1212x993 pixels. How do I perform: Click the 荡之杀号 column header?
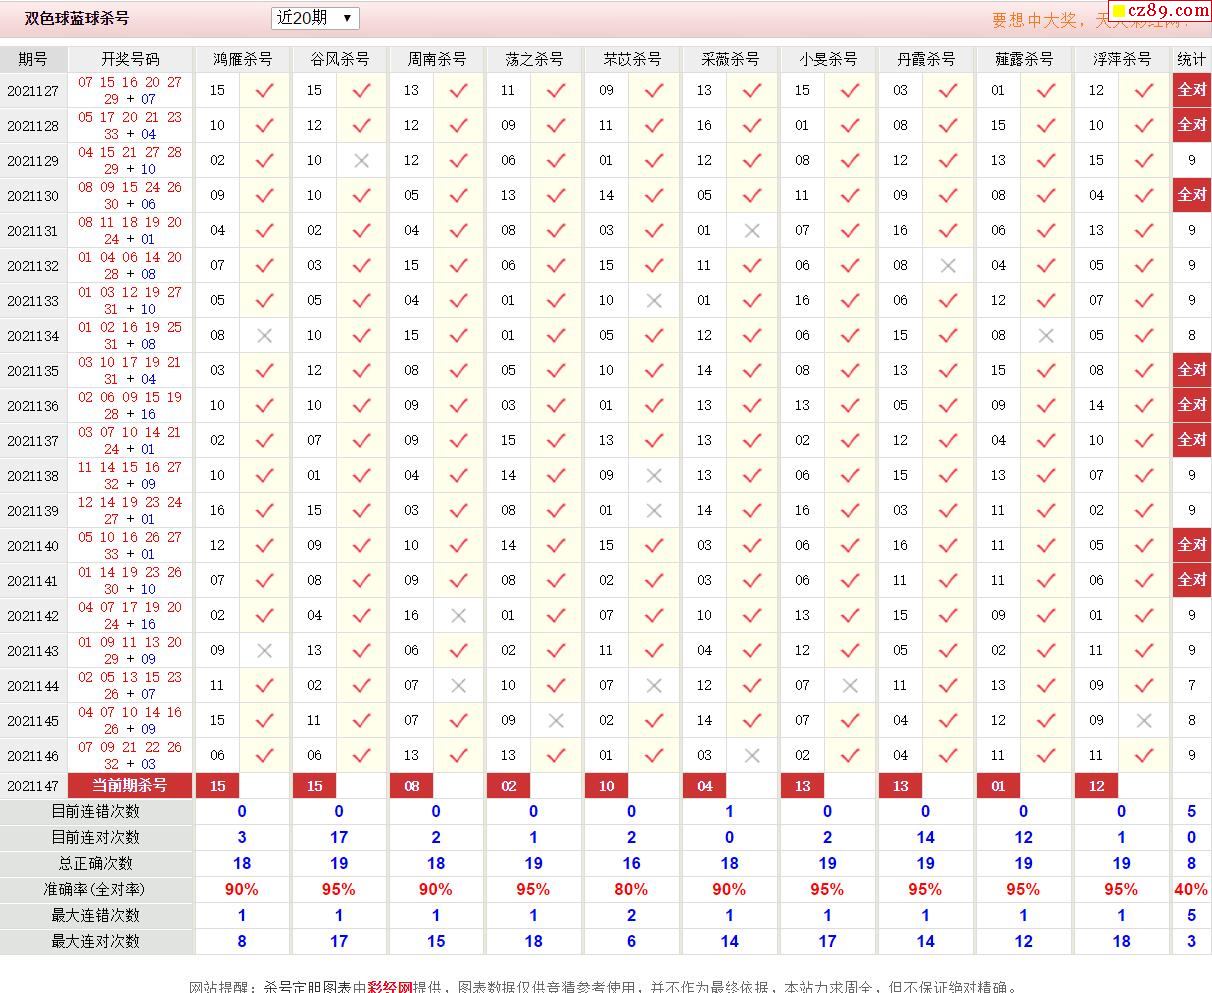click(534, 59)
